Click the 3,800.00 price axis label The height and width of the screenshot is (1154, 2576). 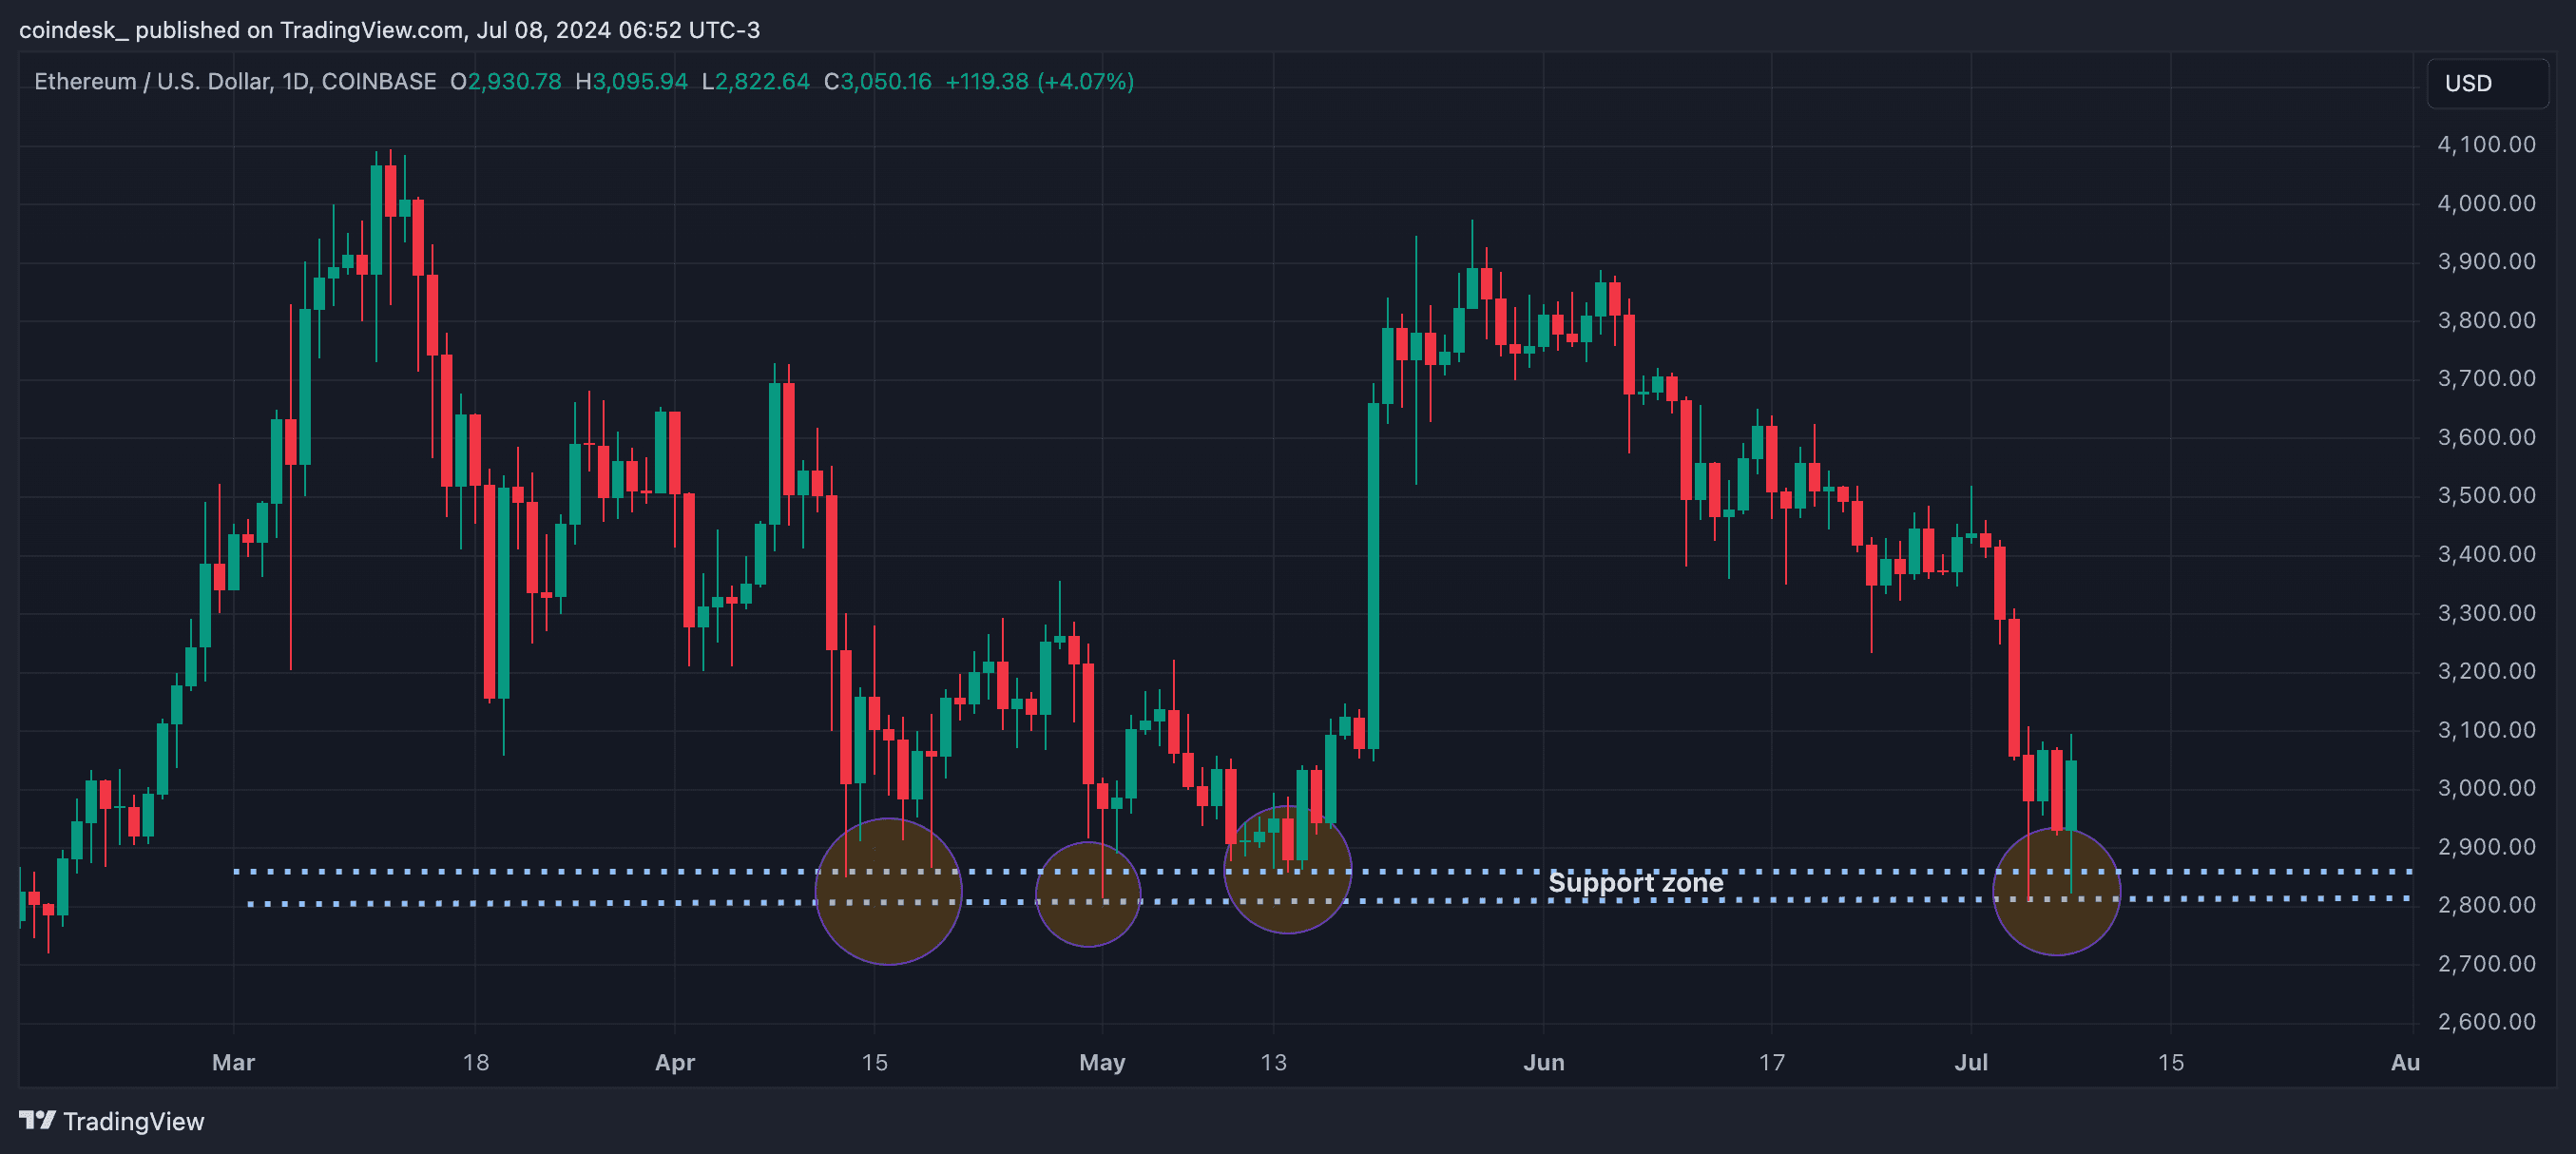click(2486, 320)
